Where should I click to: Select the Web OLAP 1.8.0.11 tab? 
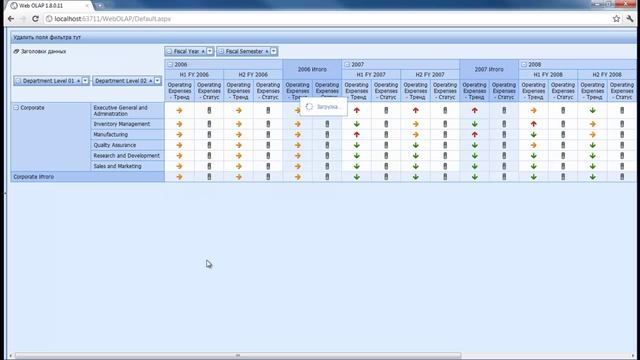tap(49, 6)
